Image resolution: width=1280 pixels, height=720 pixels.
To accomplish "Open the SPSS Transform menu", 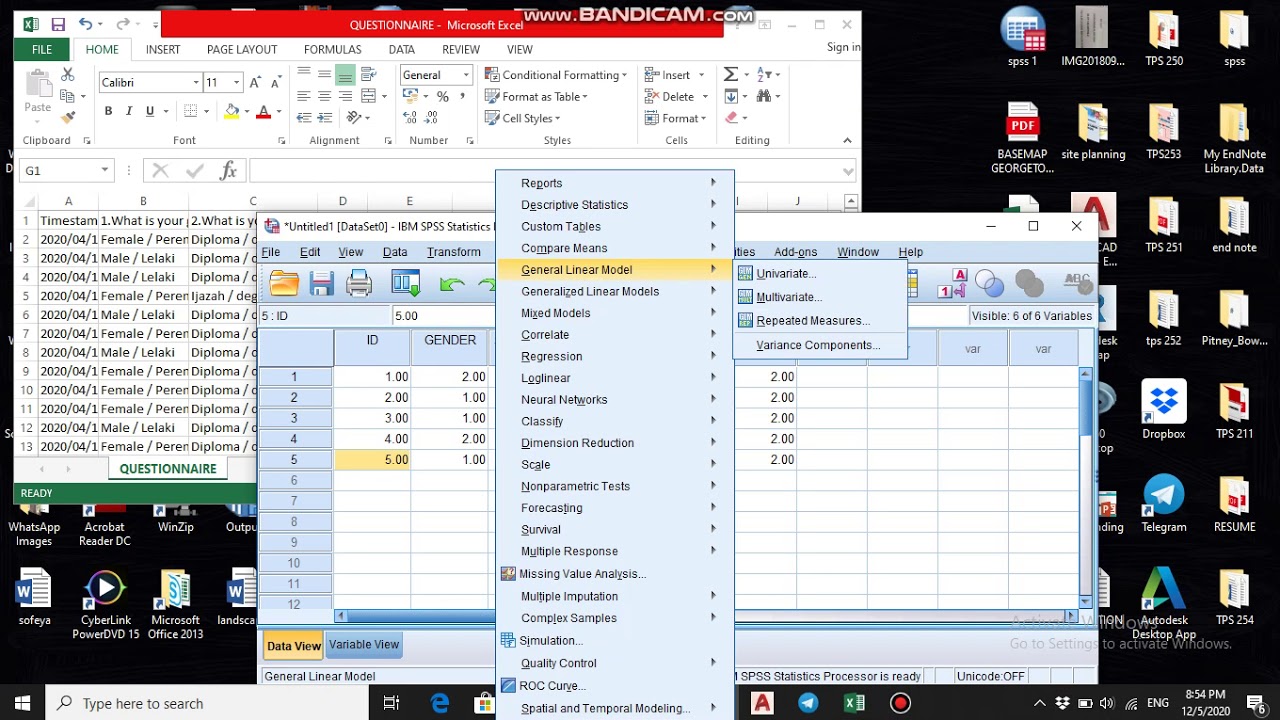I will pos(454,252).
